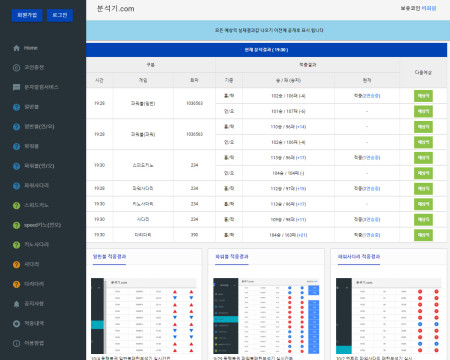Click green 예상픽 button in 사다리 table row

click(423, 219)
